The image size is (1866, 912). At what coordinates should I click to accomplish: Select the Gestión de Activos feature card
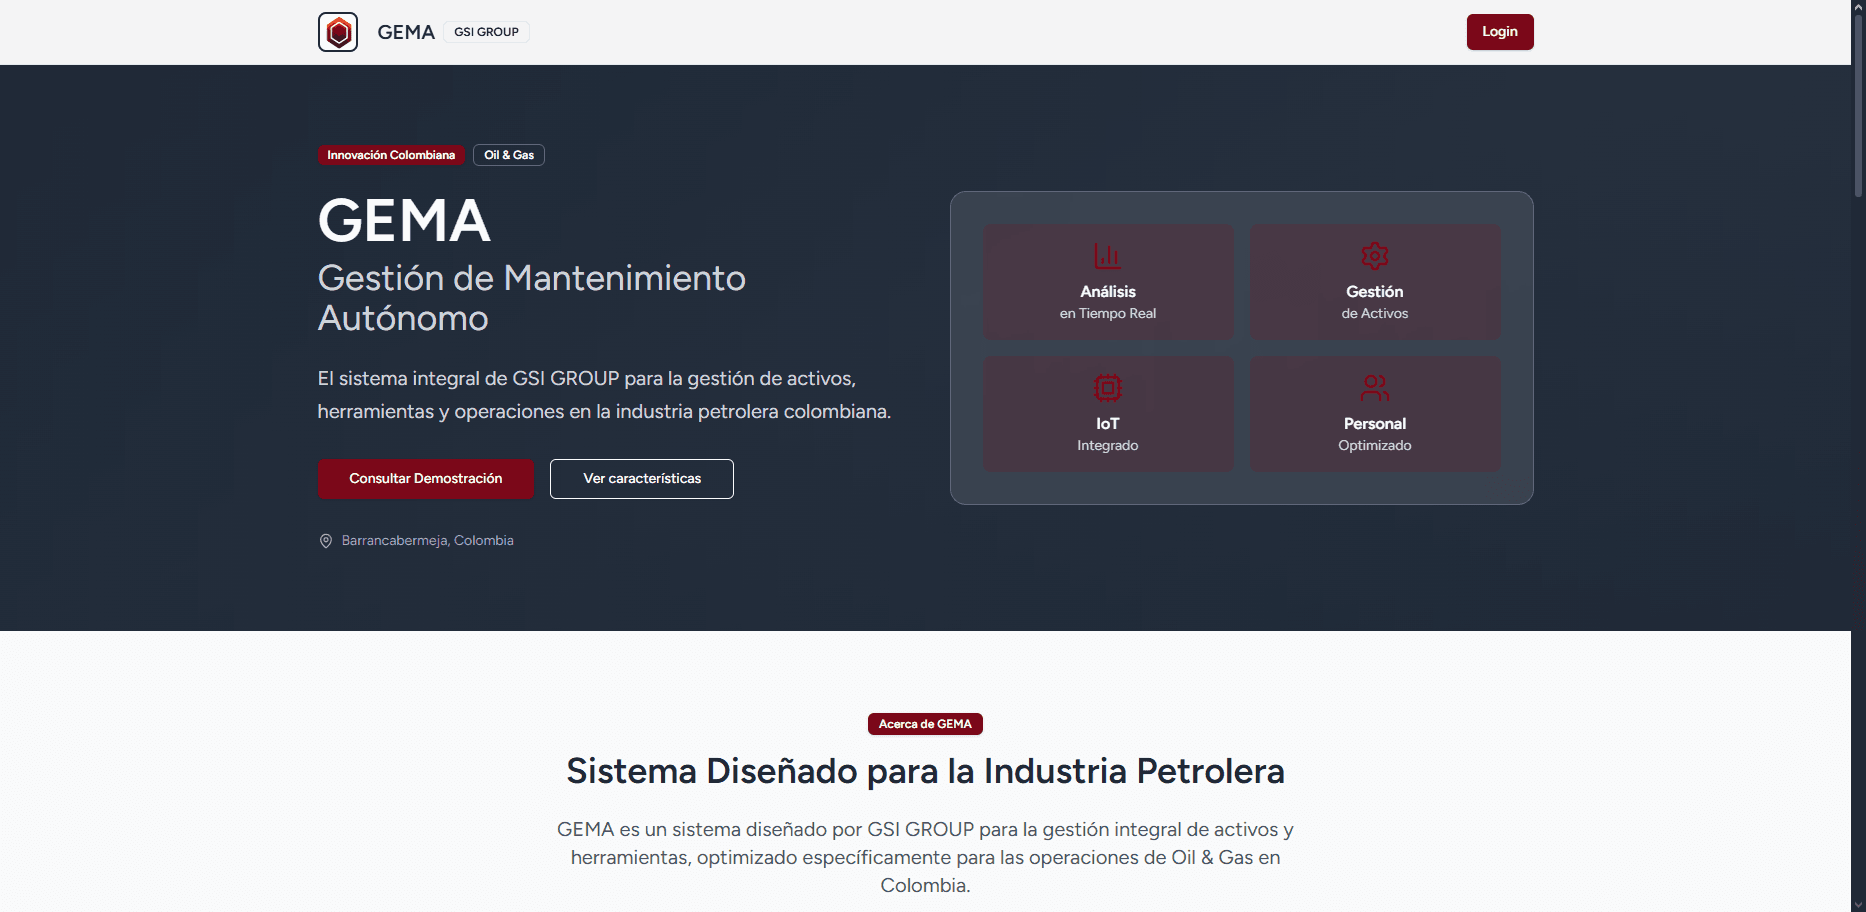(1375, 282)
